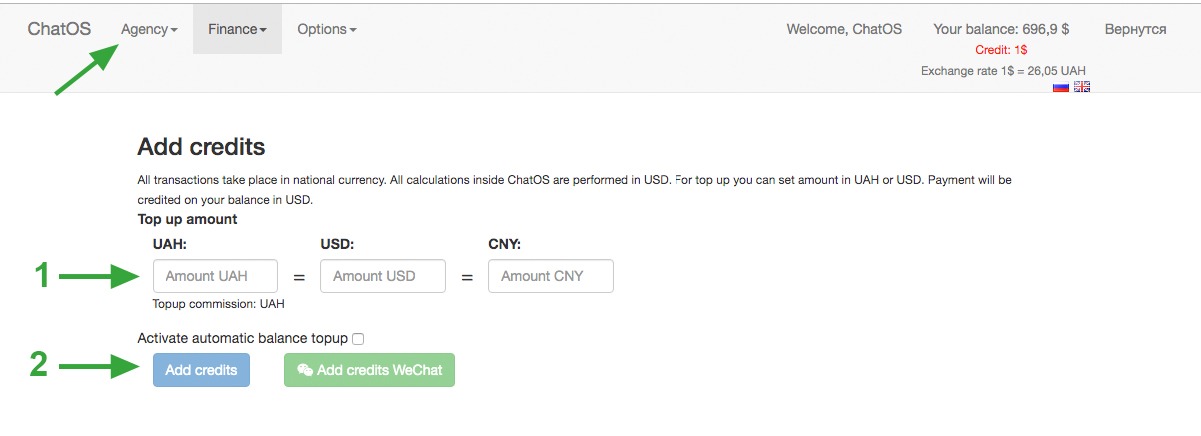Expand the Finance dropdown menu
Image resolution: width=1201 pixels, height=436 pixels.
click(x=237, y=29)
